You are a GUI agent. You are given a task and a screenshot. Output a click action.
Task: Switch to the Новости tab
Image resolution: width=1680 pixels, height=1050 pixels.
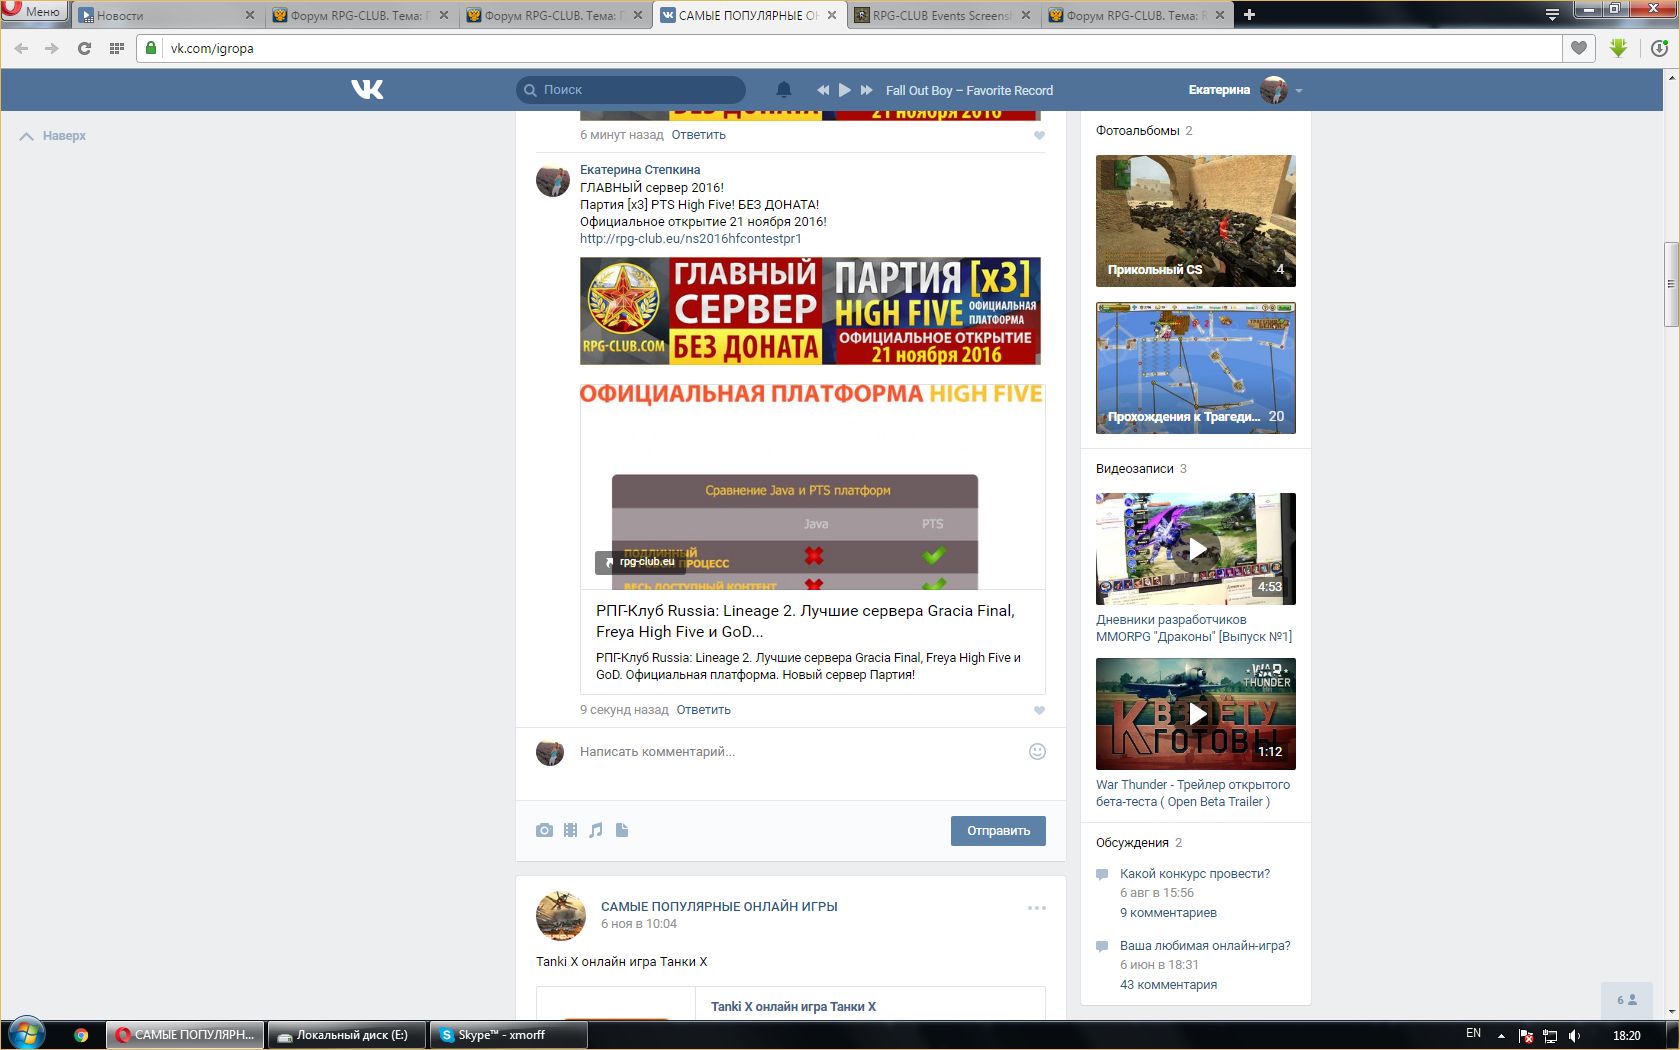(160, 15)
